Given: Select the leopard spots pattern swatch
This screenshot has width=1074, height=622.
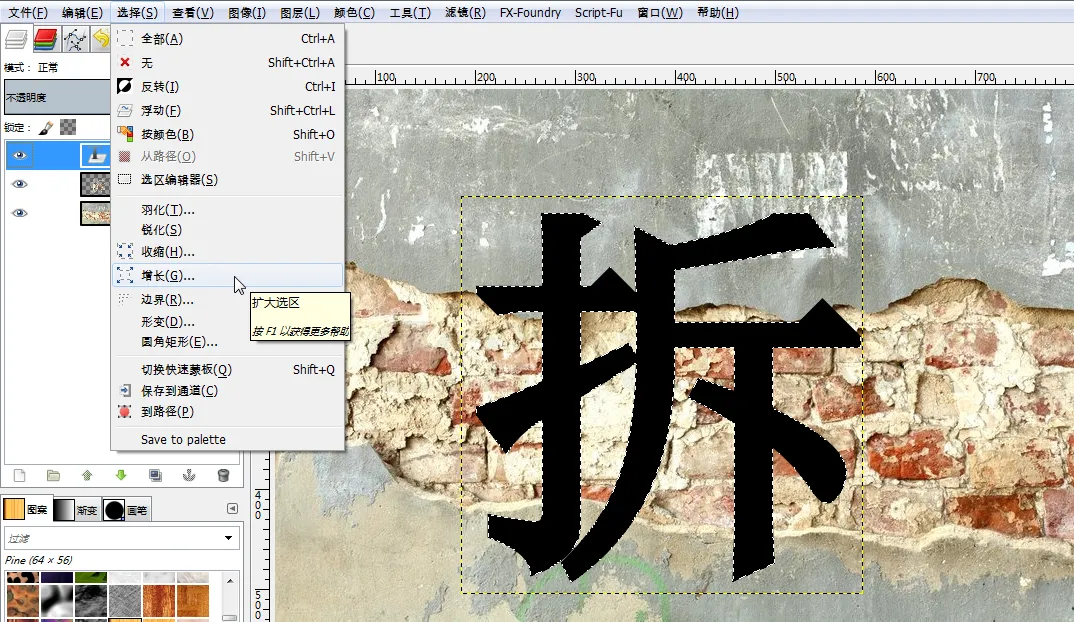Looking at the screenshot, I should coord(22,578).
